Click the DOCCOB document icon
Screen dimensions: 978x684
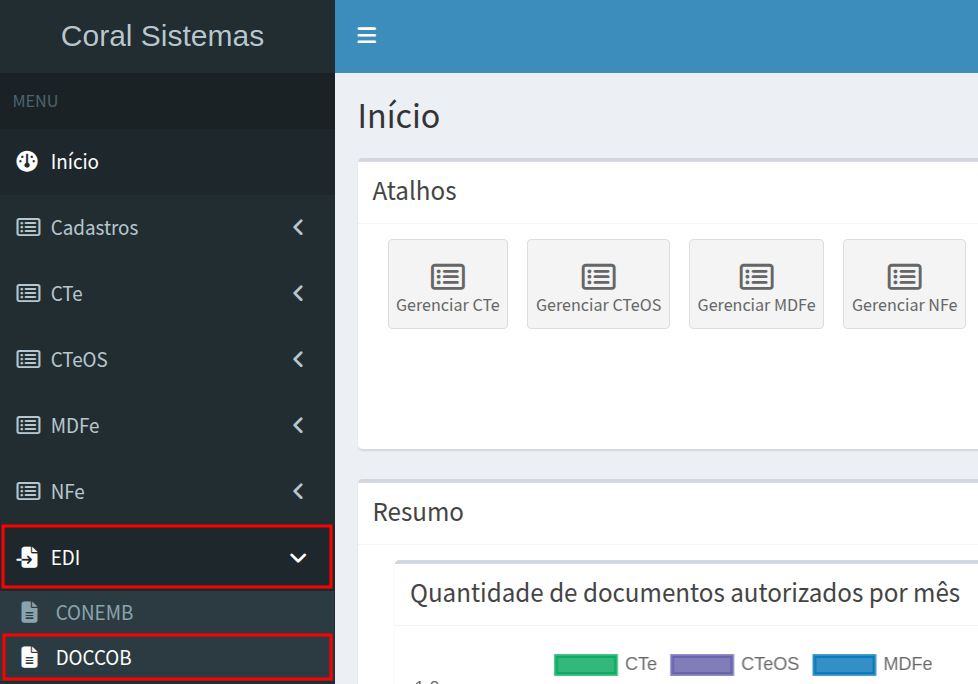tap(30, 657)
